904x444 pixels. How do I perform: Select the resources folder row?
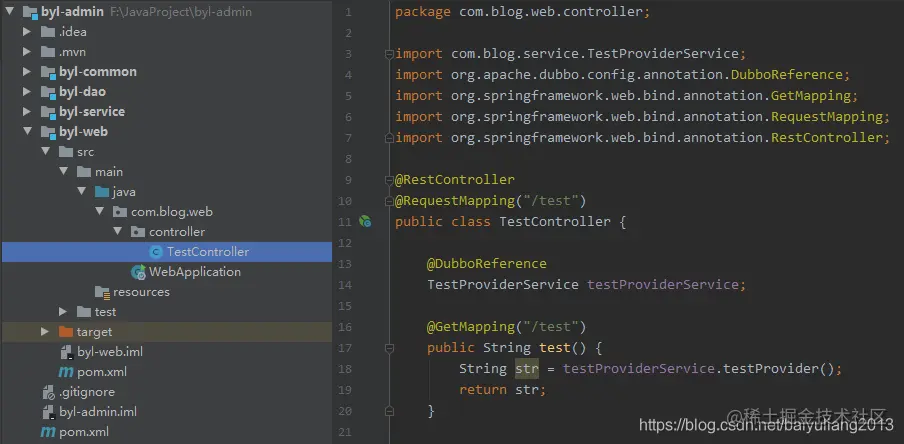pyautogui.click(x=167, y=292)
